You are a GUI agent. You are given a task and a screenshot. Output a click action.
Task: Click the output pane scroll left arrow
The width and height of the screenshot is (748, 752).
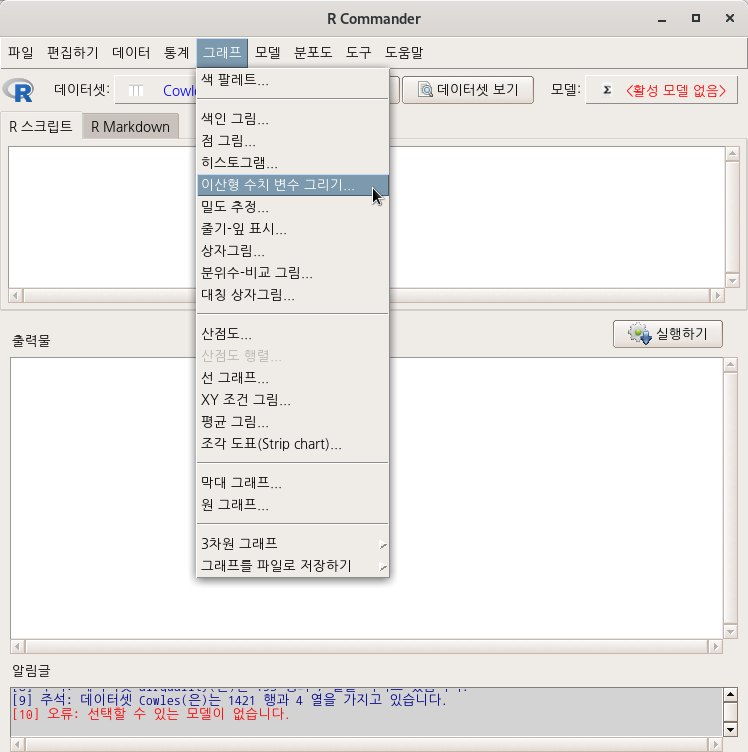point(18,646)
